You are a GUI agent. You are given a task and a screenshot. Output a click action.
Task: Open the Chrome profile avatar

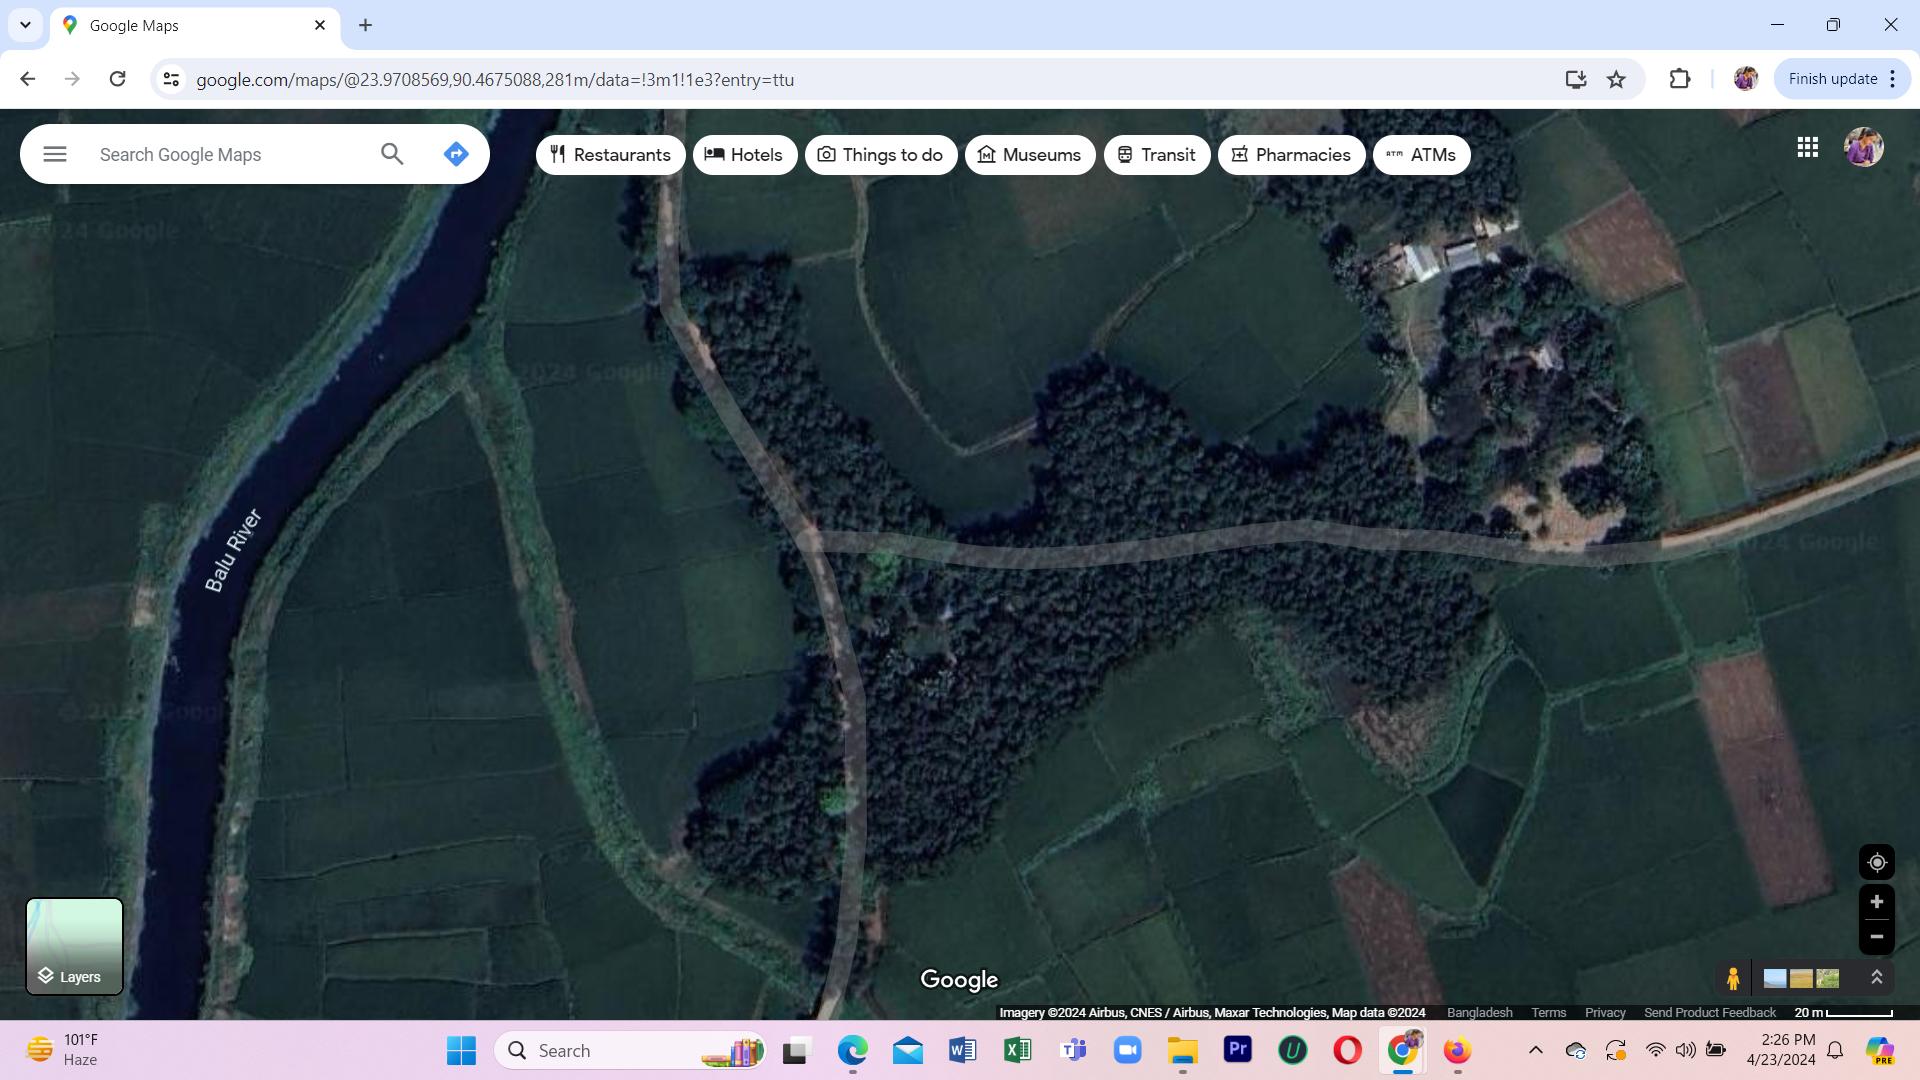coord(1746,79)
